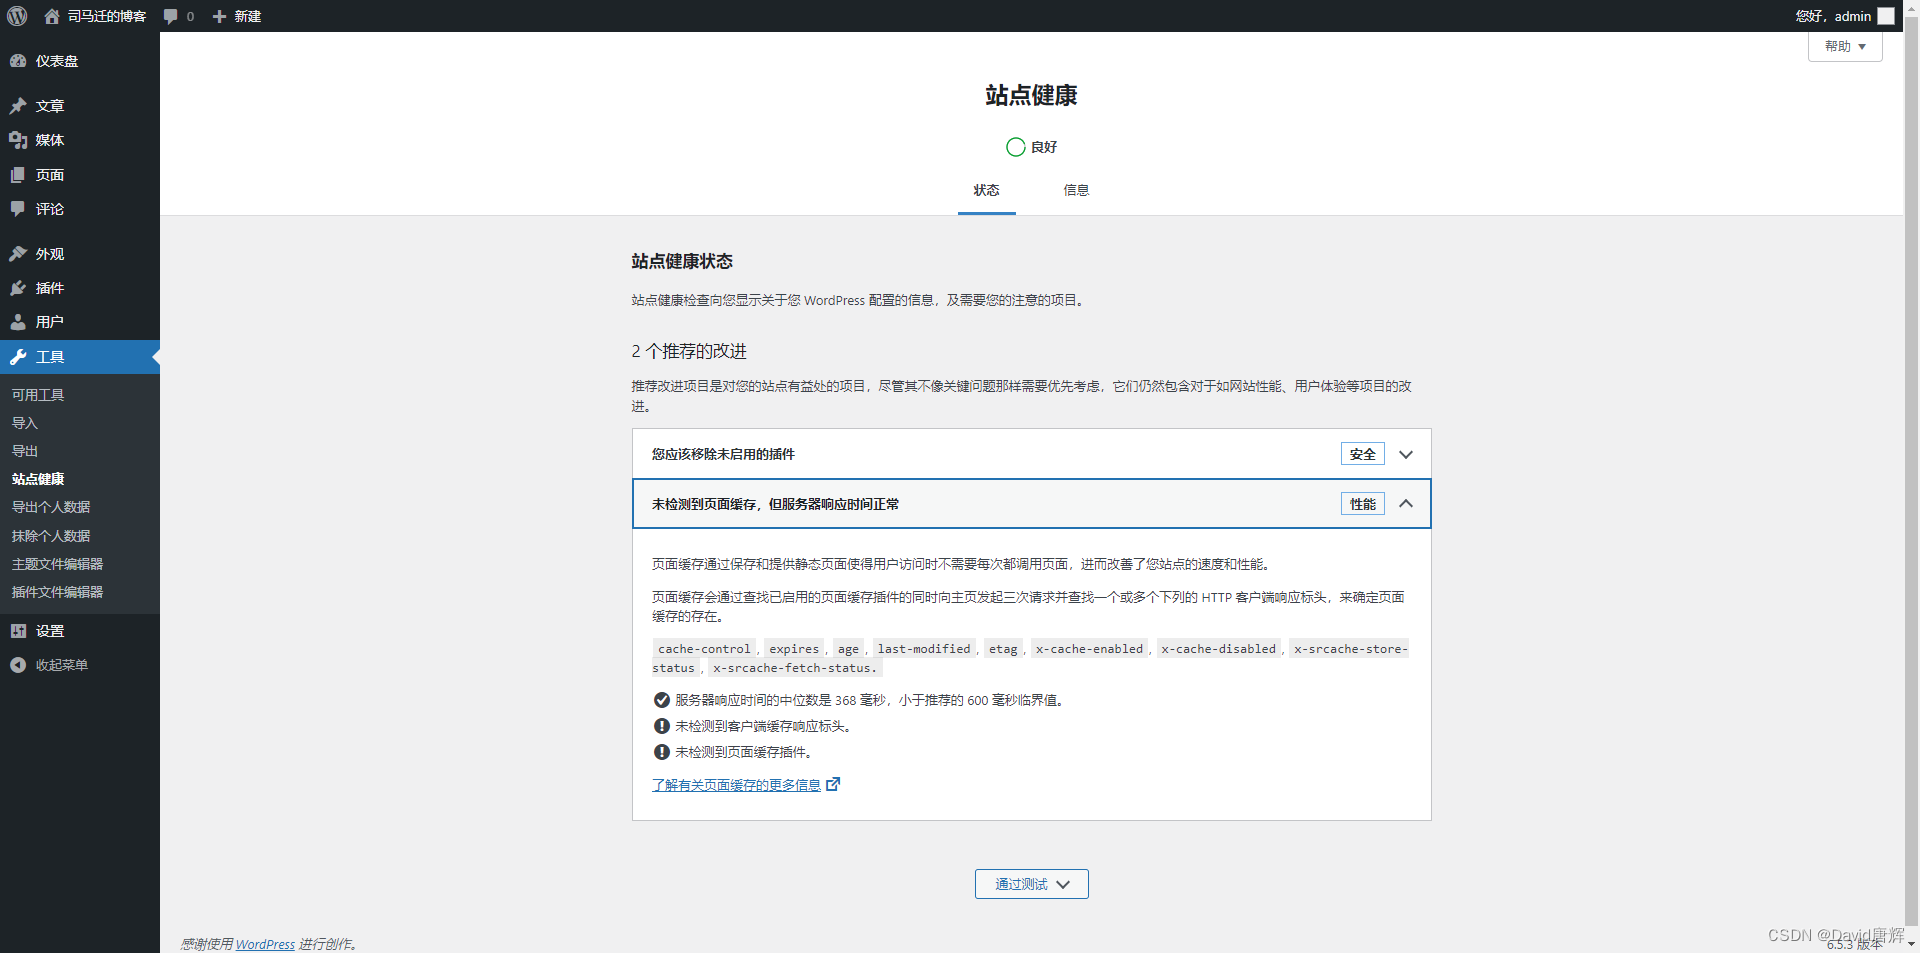Click the 评论 comment icon in sidebar

pos(18,209)
